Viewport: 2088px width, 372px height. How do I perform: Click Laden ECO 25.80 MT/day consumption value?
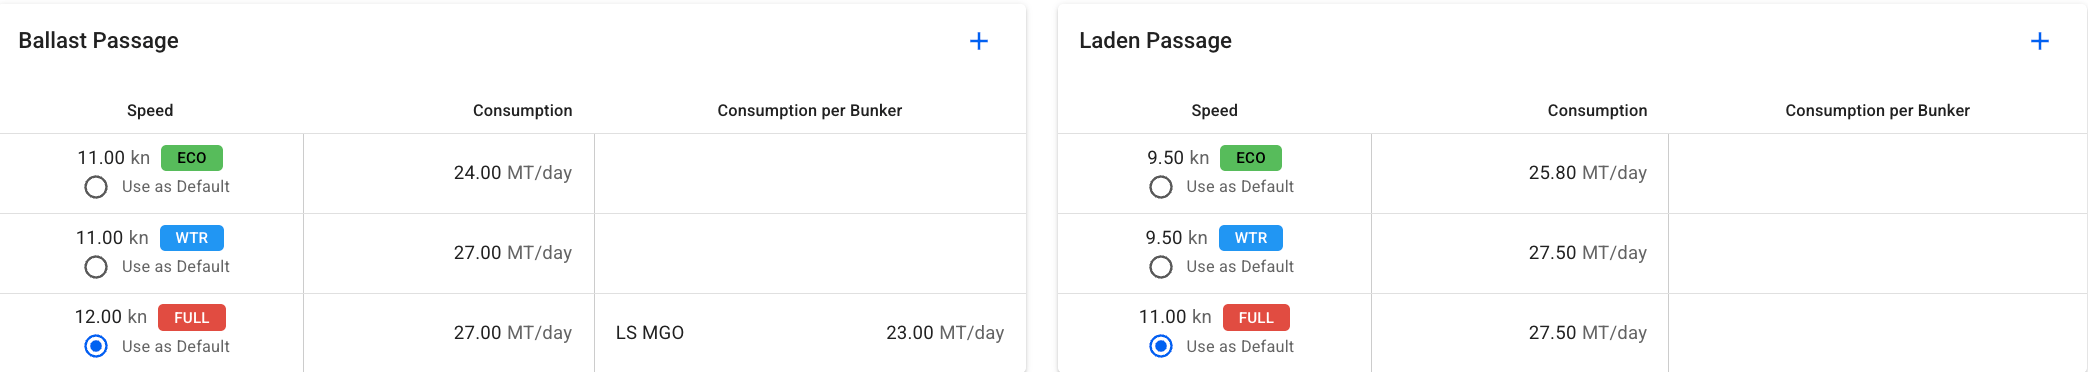(x=1587, y=173)
